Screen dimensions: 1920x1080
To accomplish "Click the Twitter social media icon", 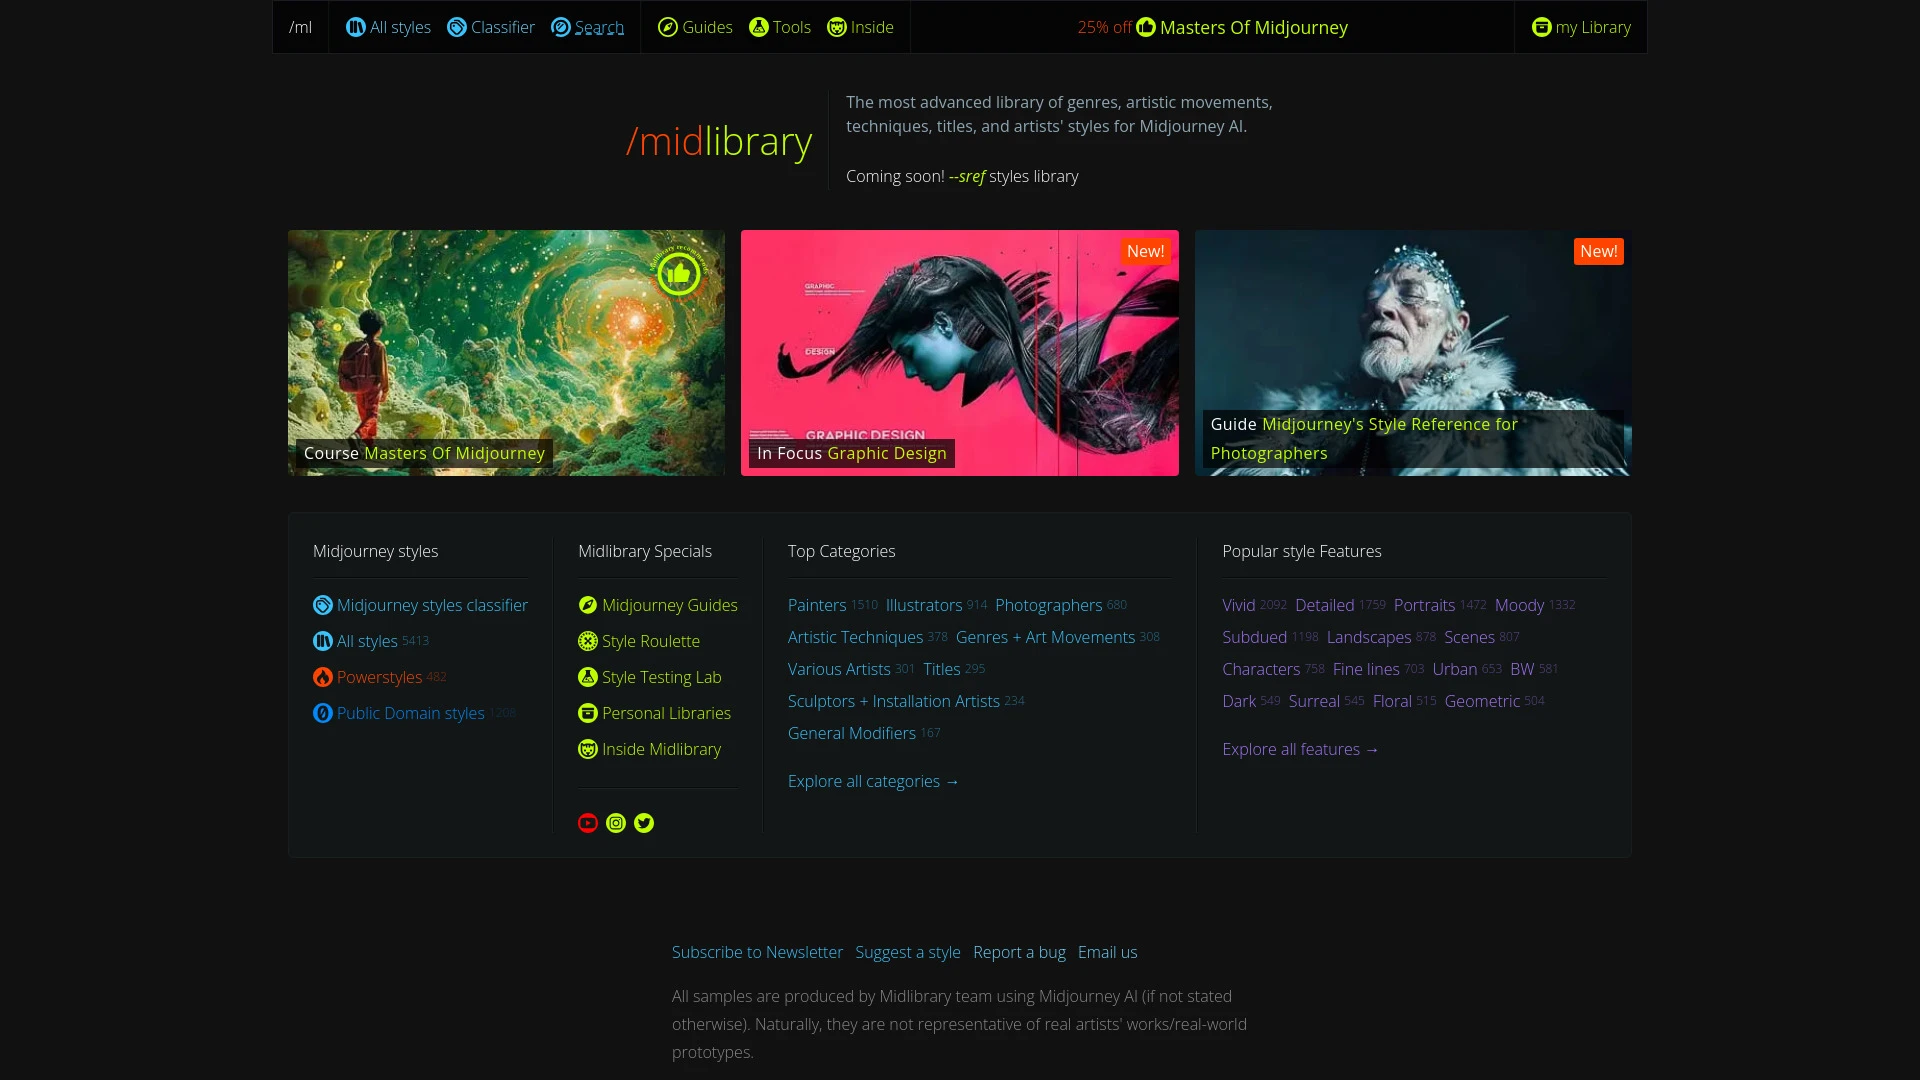I will [x=644, y=823].
